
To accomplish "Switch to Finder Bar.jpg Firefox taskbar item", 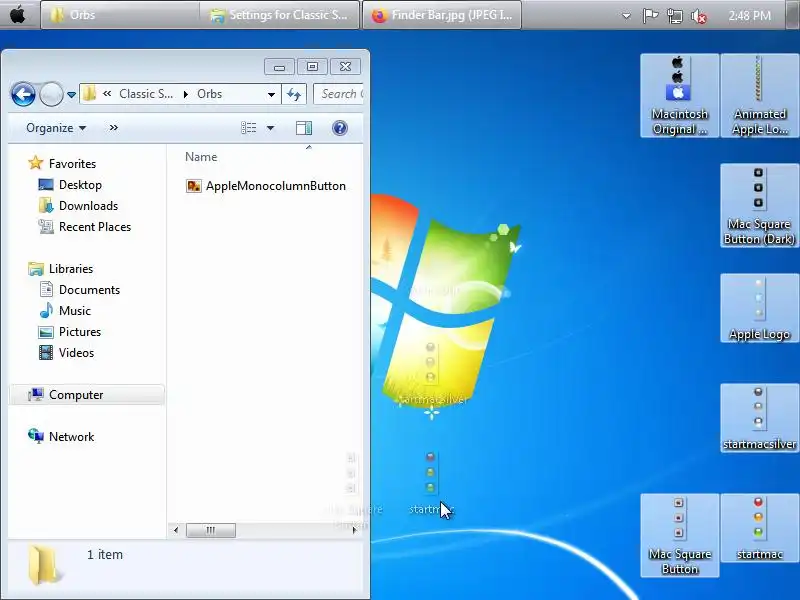I will (x=442, y=15).
